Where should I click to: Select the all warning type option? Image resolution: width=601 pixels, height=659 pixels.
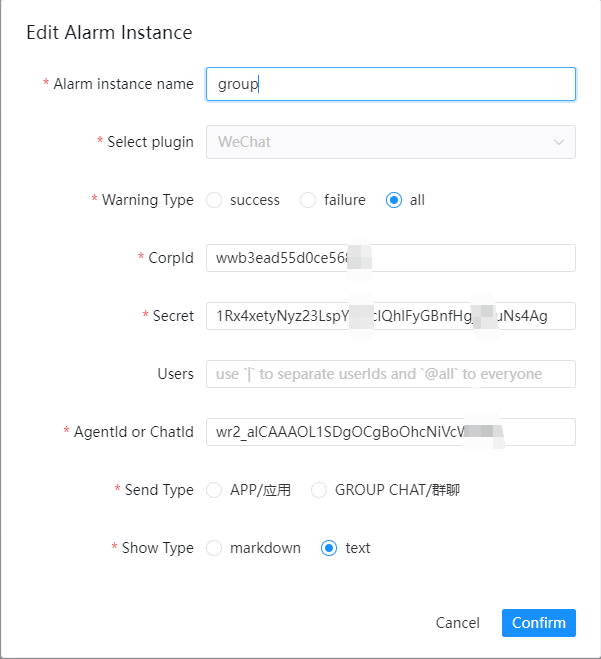pos(394,200)
